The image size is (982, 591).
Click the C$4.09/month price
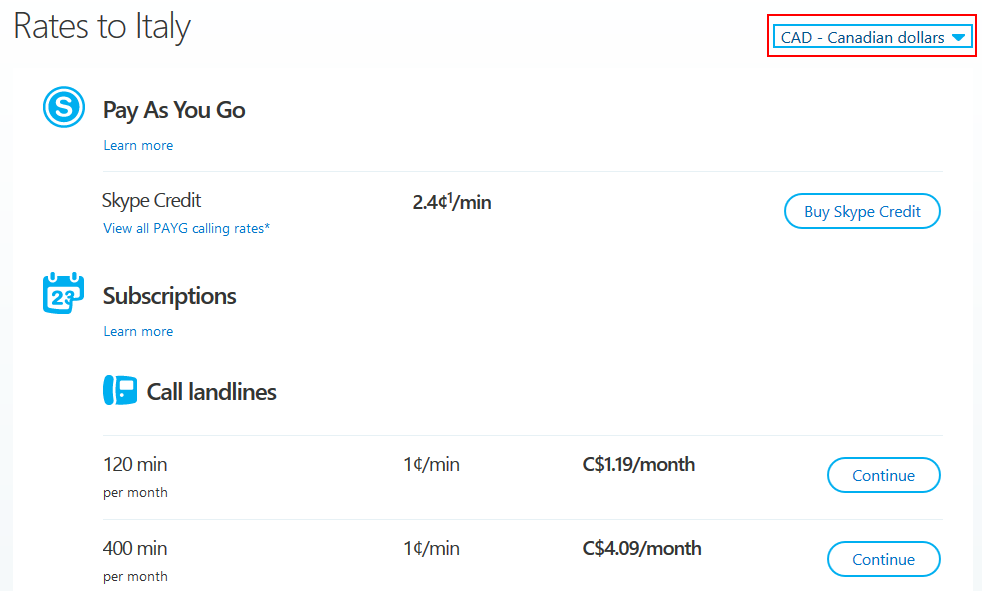pyautogui.click(x=641, y=549)
